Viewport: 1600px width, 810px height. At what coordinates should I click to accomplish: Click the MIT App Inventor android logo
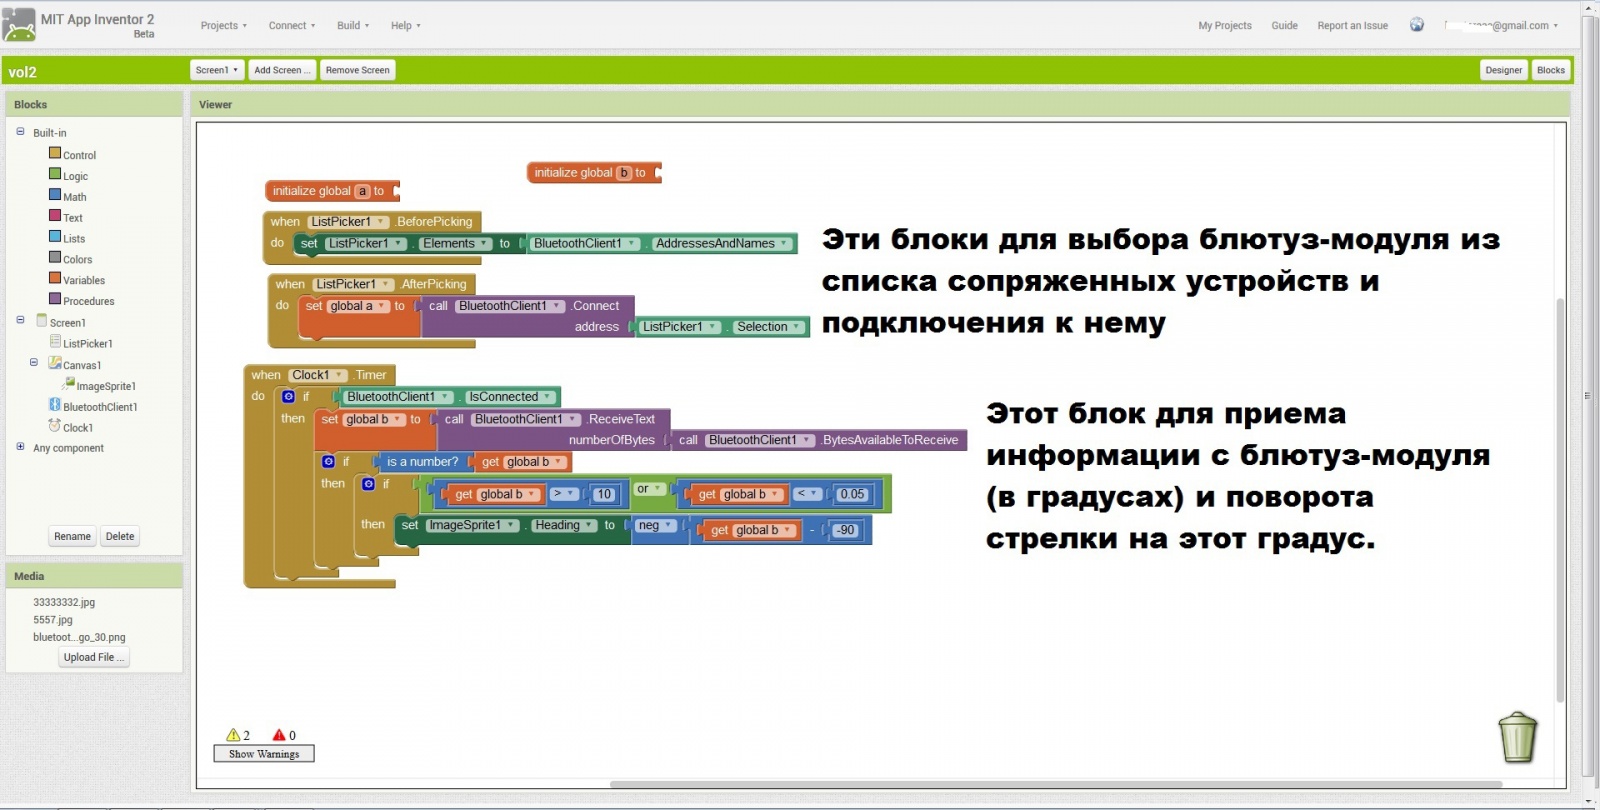(x=19, y=24)
